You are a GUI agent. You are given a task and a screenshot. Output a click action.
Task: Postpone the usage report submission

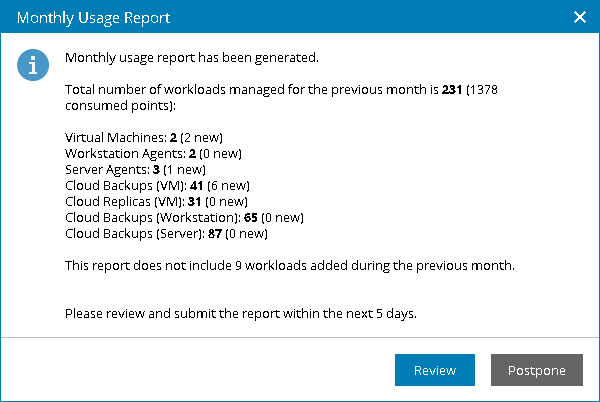tap(536, 370)
